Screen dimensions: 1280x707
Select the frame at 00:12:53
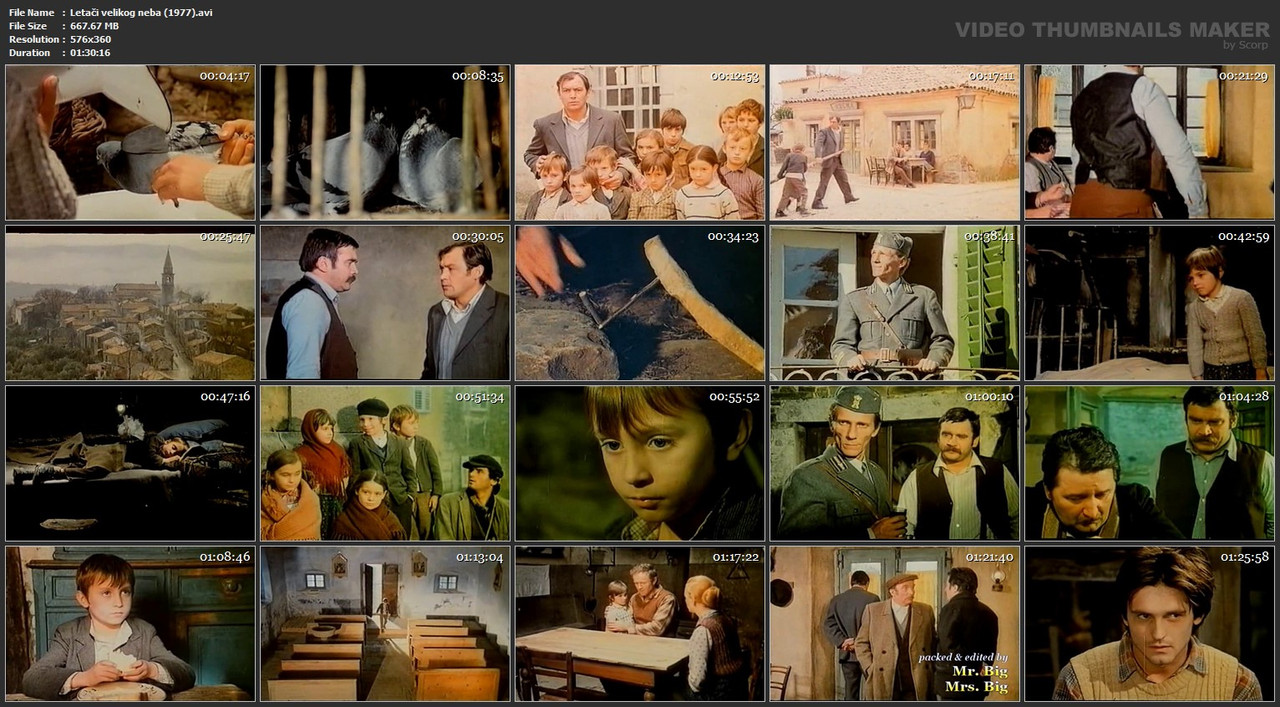click(640, 143)
